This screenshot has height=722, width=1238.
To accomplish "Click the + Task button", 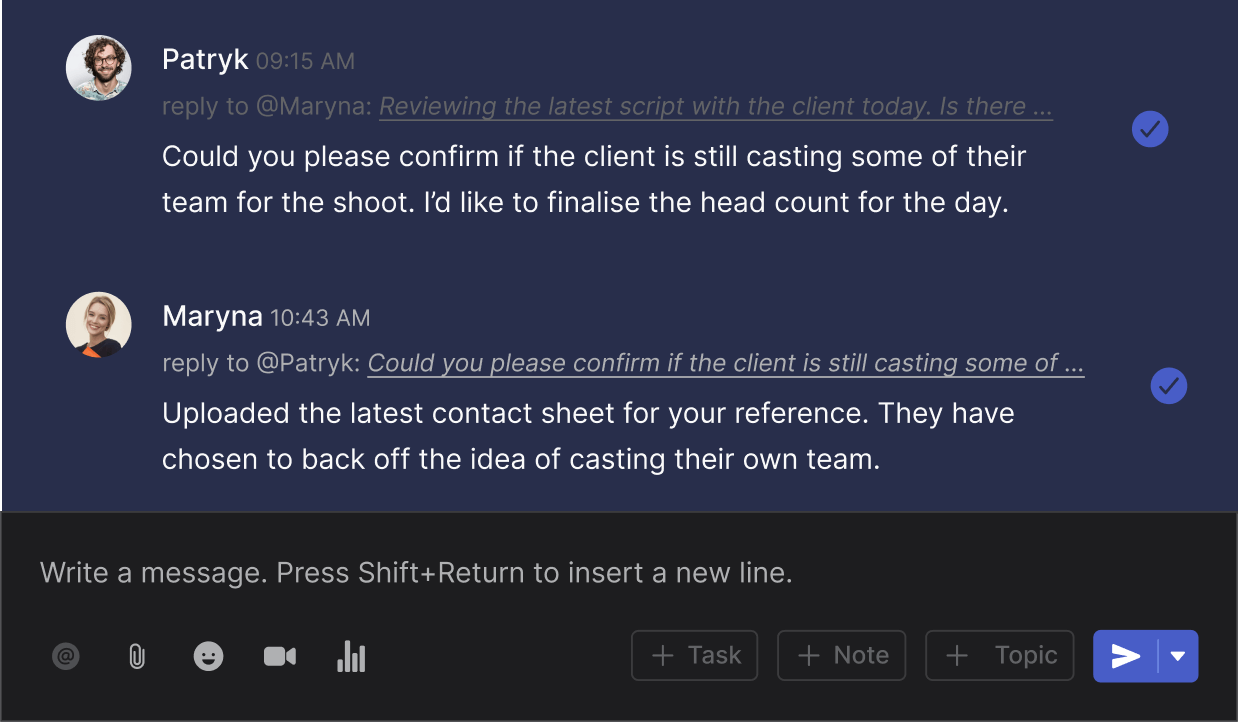I will [x=695, y=656].
